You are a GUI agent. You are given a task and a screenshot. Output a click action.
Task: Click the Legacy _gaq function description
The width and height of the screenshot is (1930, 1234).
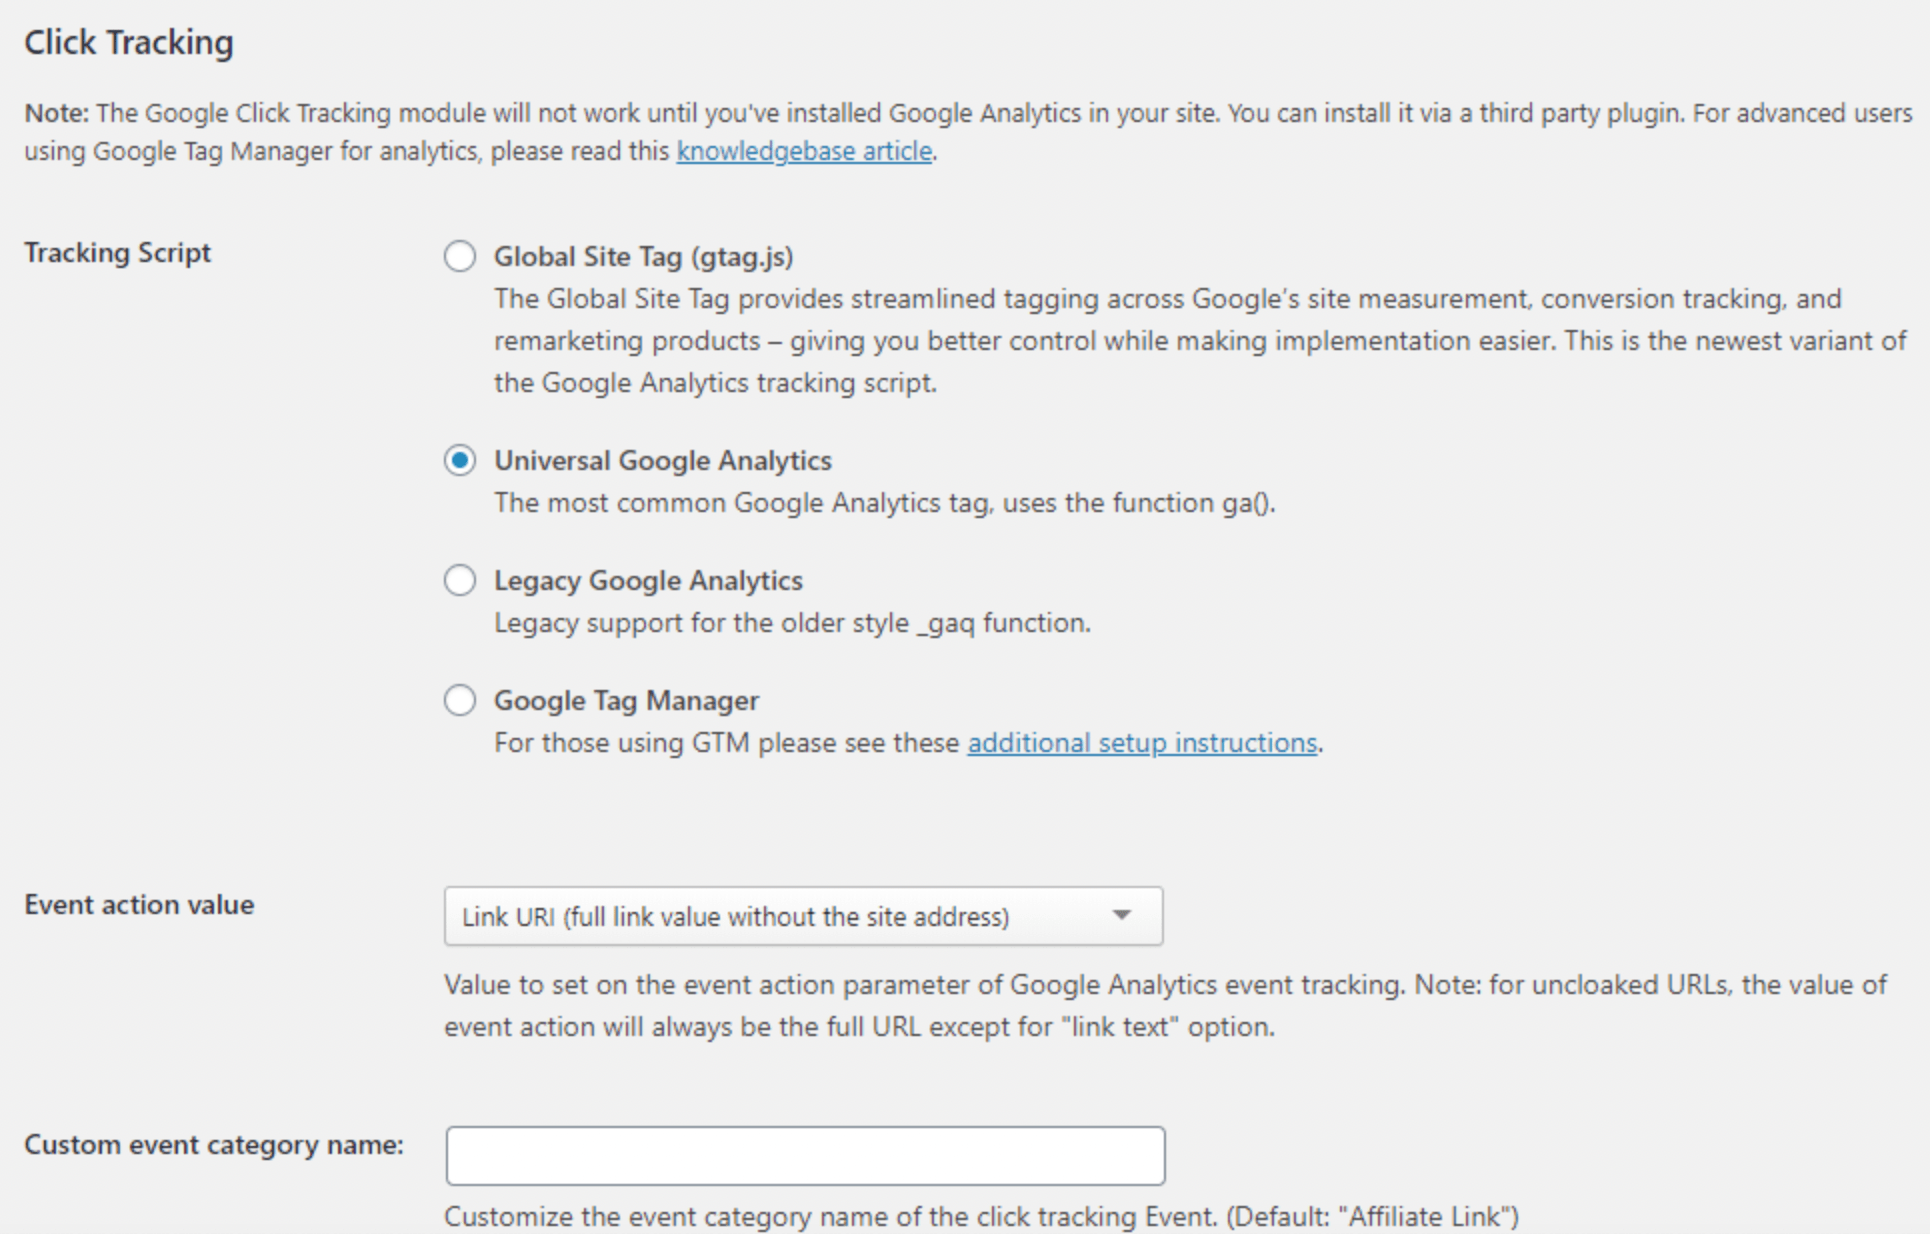pyautogui.click(x=792, y=623)
